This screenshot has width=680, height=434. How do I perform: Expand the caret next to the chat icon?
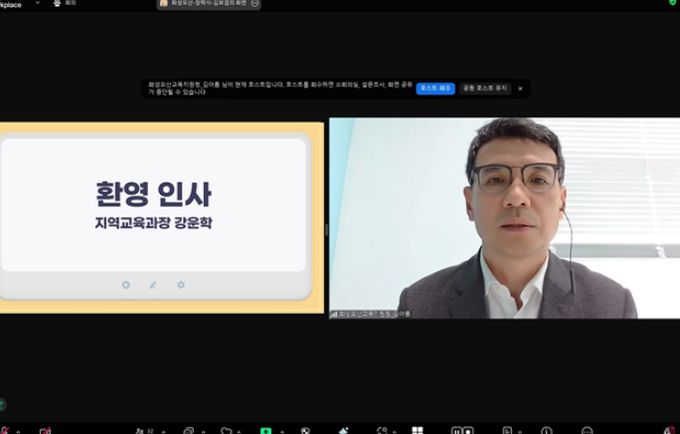pyautogui.click(x=202, y=430)
